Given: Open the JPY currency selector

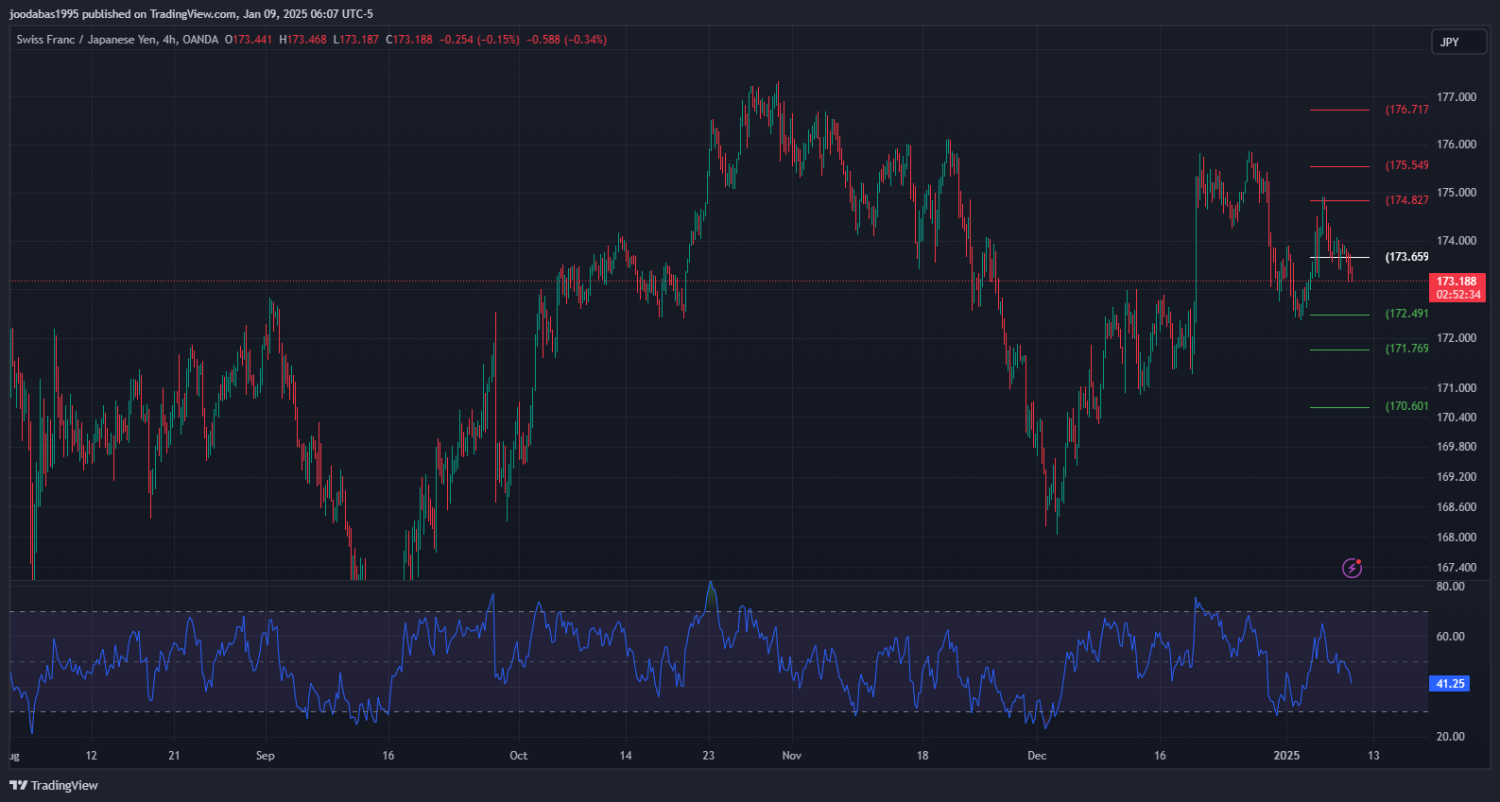Looking at the screenshot, I should click(x=1449, y=42).
